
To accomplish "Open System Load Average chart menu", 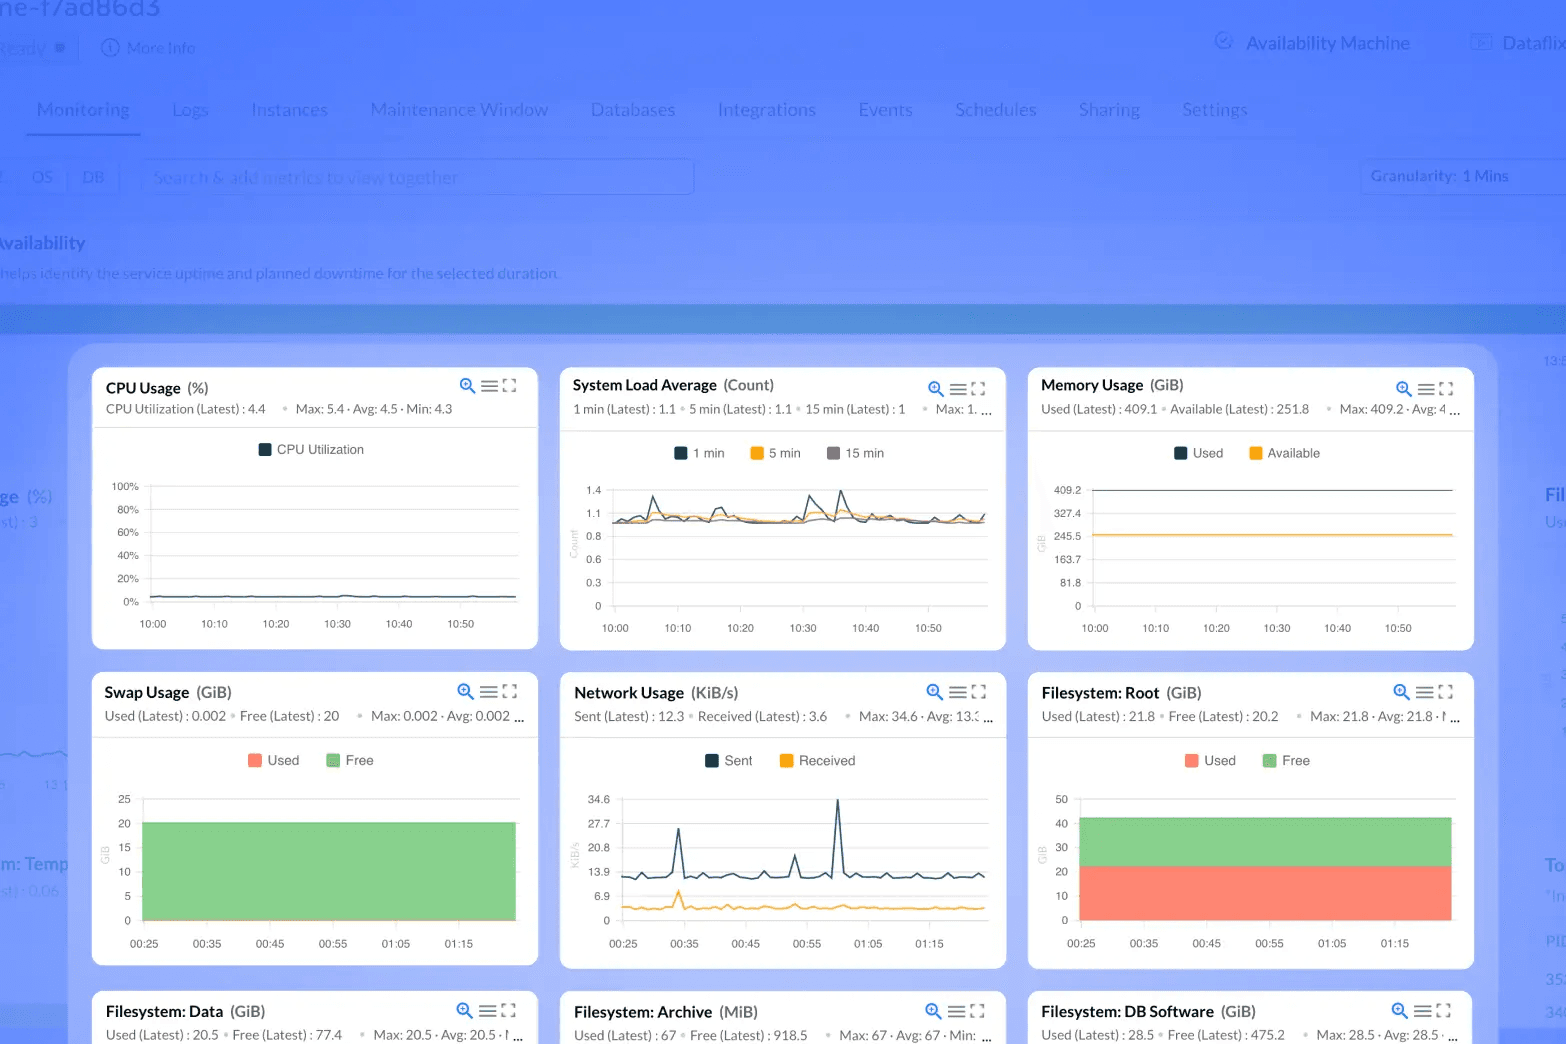I will [958, 389].
